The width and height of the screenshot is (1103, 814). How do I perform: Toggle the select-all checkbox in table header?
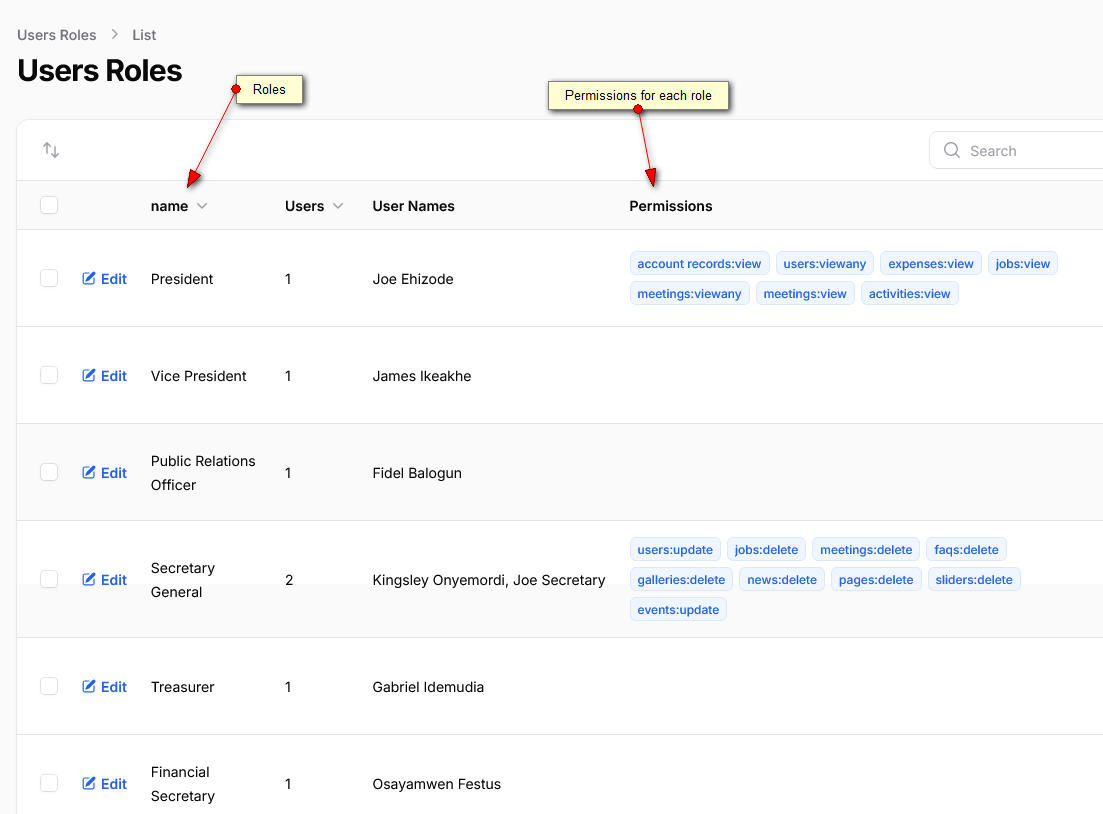49,205
